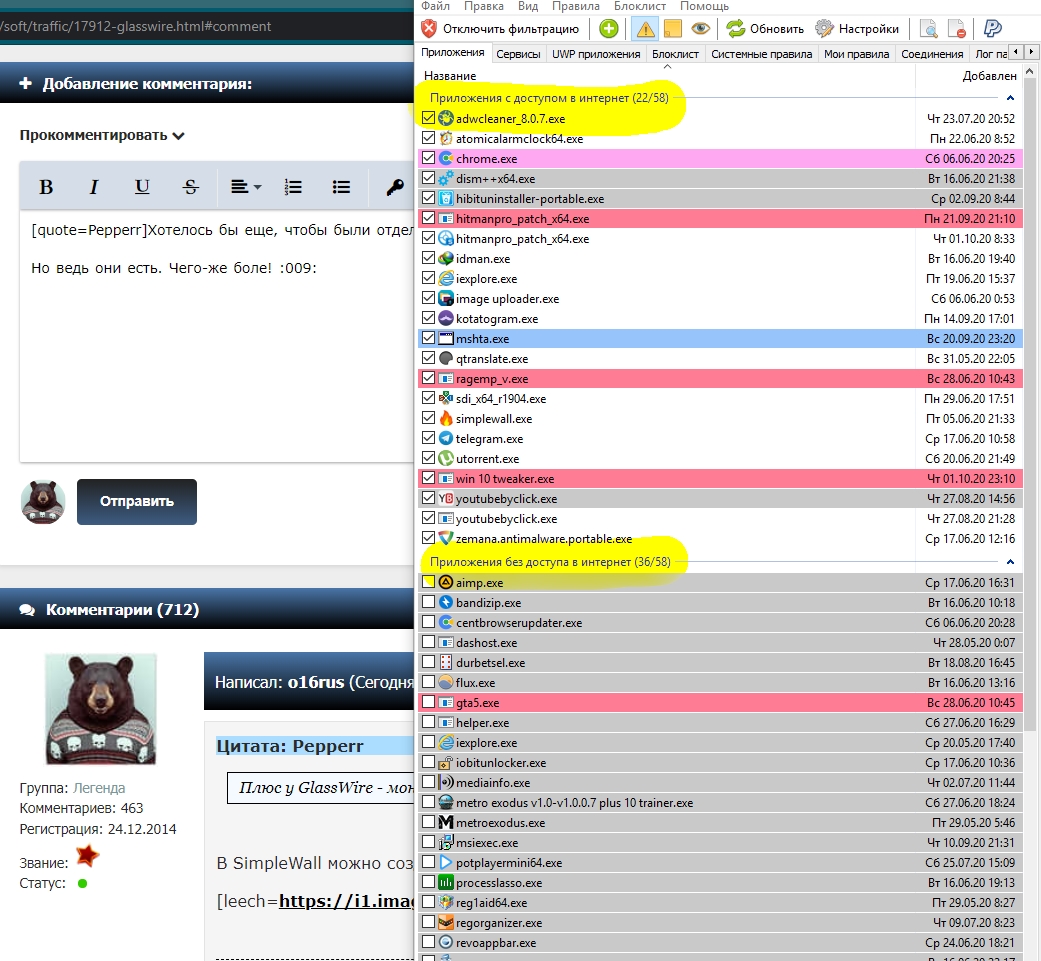The height and width of the screenshot is (961, 1041).
Task: Collapse the apps with internet access group
Action: click(x=1010, y=98)
